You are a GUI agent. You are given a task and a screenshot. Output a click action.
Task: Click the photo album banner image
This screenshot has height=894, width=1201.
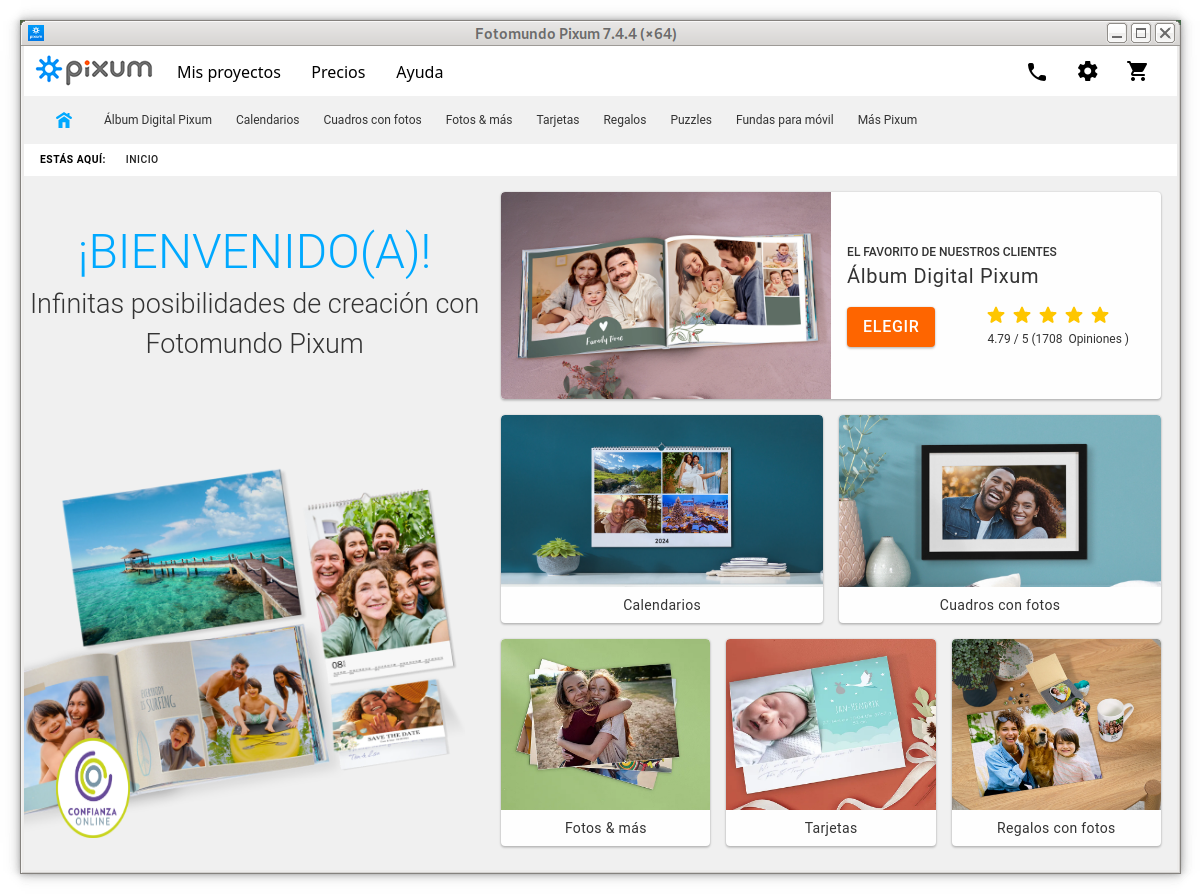click(666, 296)
